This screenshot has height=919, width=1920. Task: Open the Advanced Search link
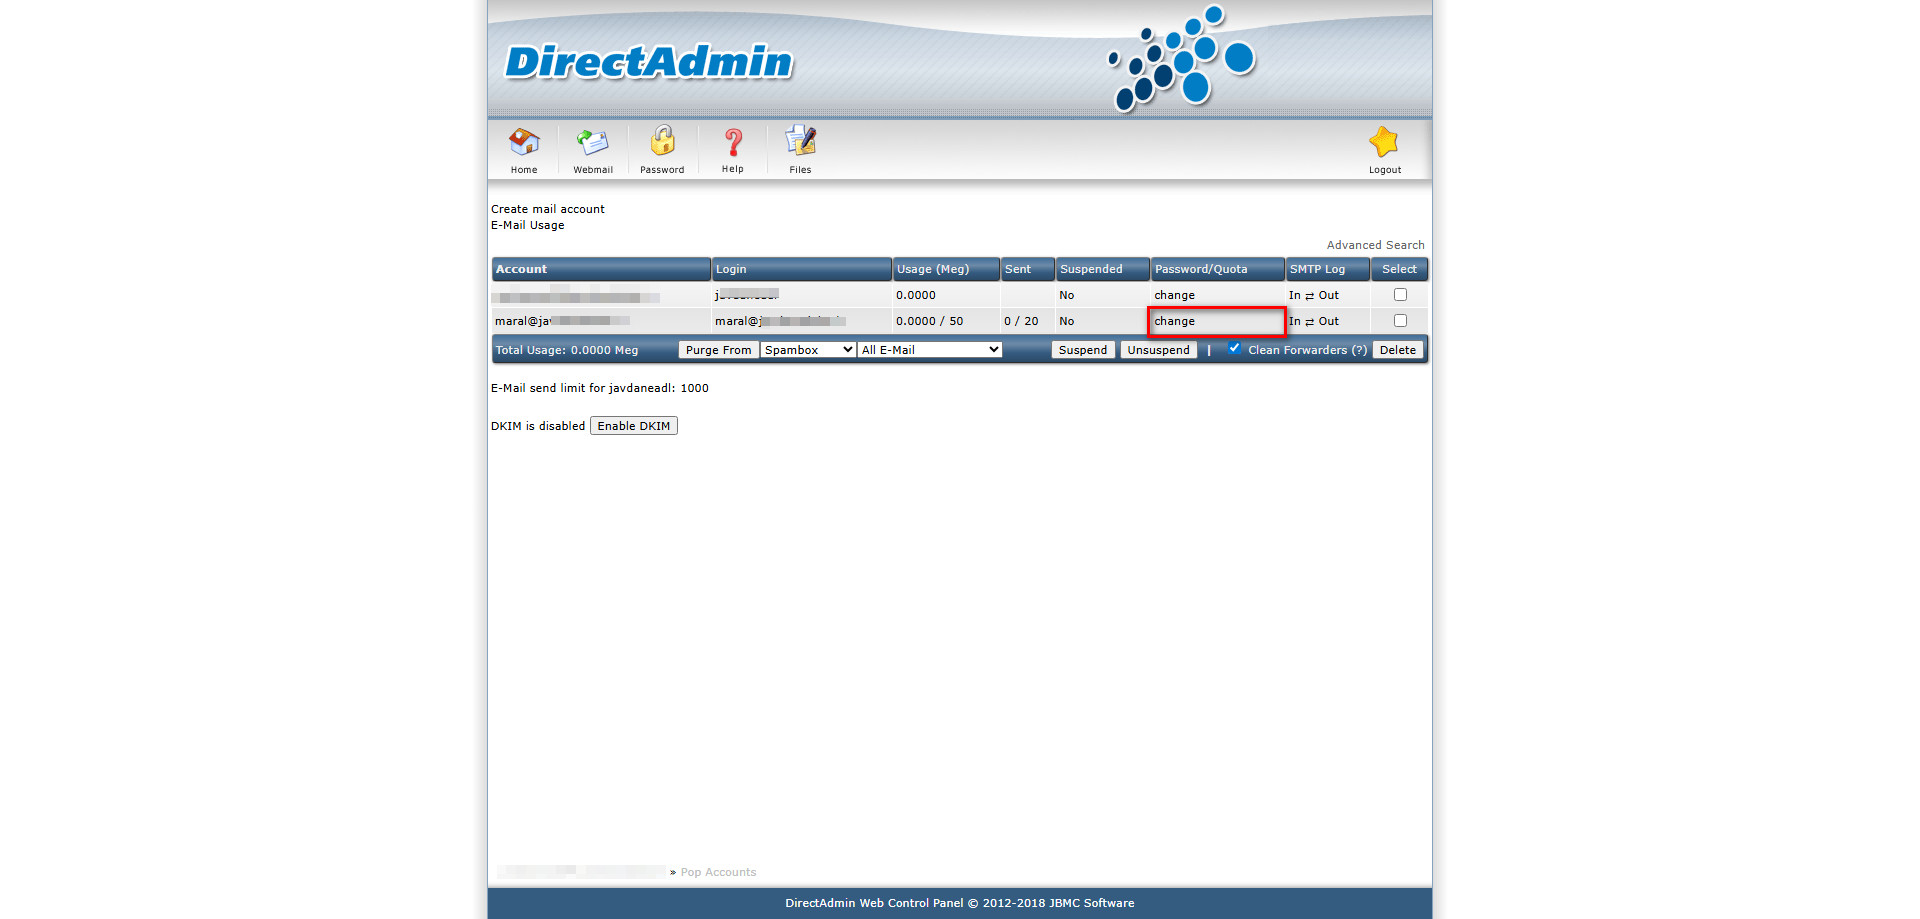coord(1375,245)
